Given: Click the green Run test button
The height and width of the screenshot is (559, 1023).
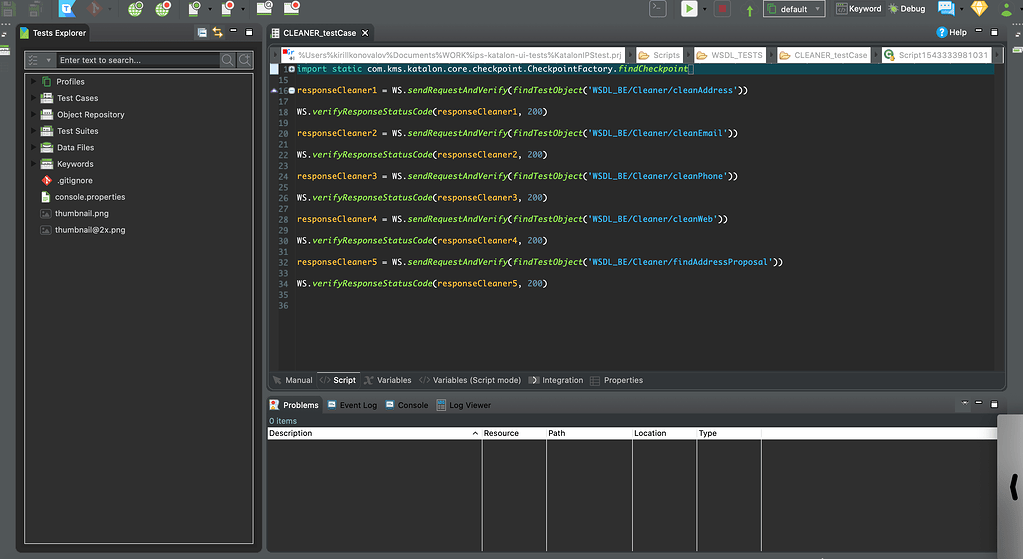Looking at the screenshot, I should 689,9.
